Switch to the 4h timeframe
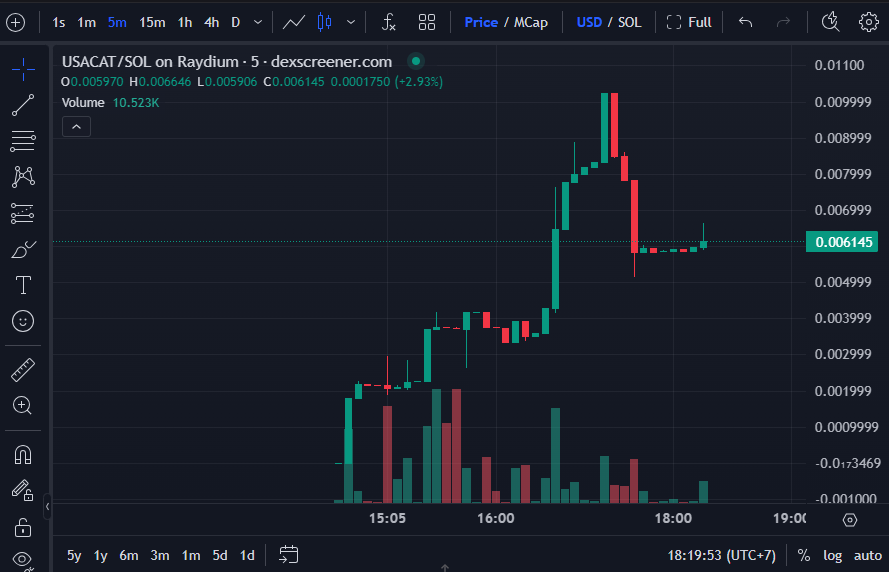 pos(211,23)
